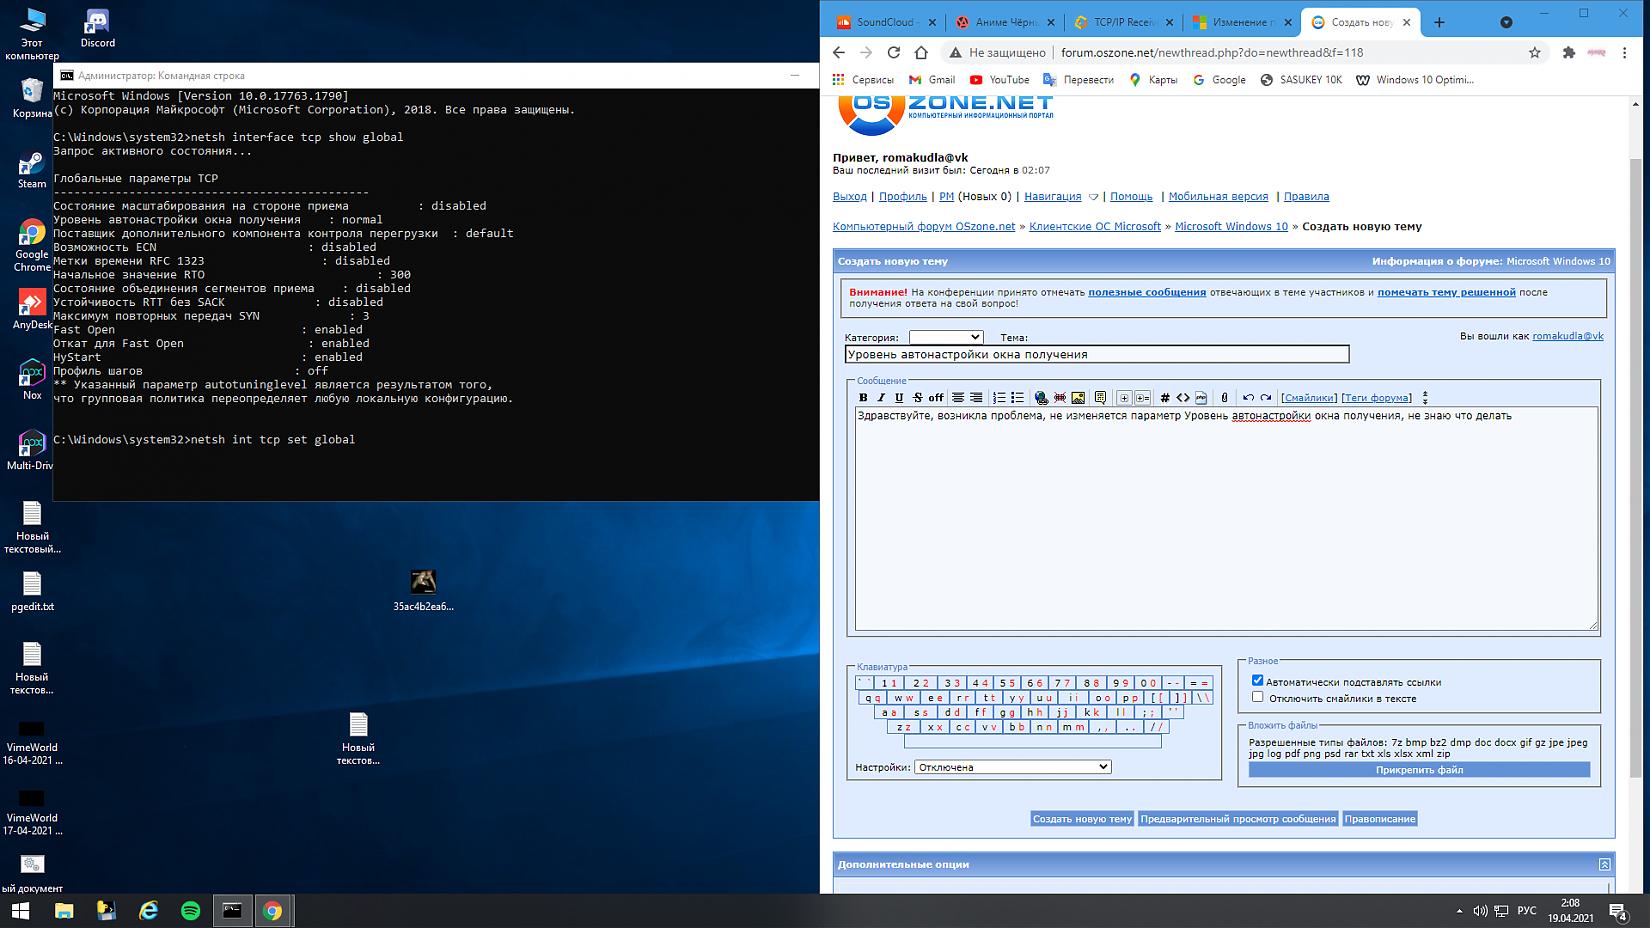This screenshot has height=928, width=1650.
Task: Wrap selection in code tags (# icon)
Action: coord(1164,398)
